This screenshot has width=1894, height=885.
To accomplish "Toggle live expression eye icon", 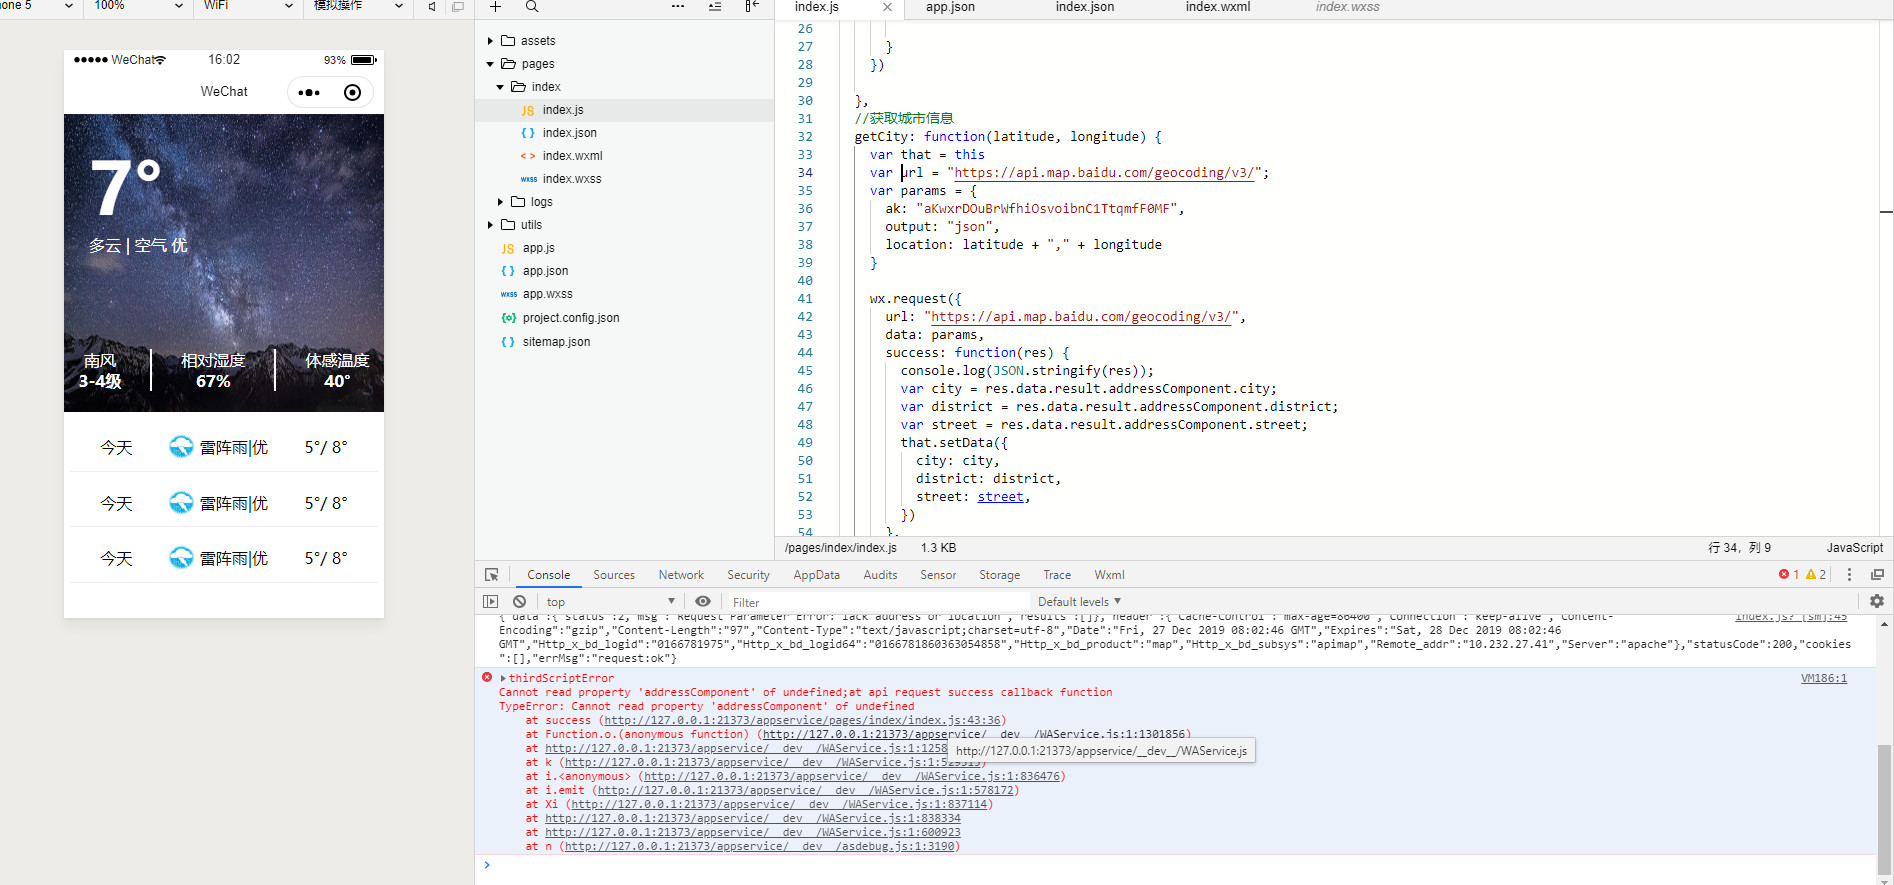I will tap(703, 601).
